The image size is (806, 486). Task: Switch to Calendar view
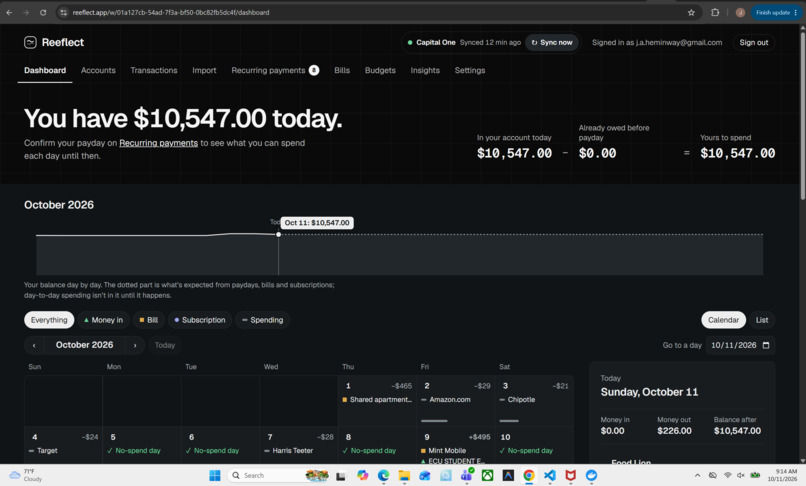(x=723, y=320)
